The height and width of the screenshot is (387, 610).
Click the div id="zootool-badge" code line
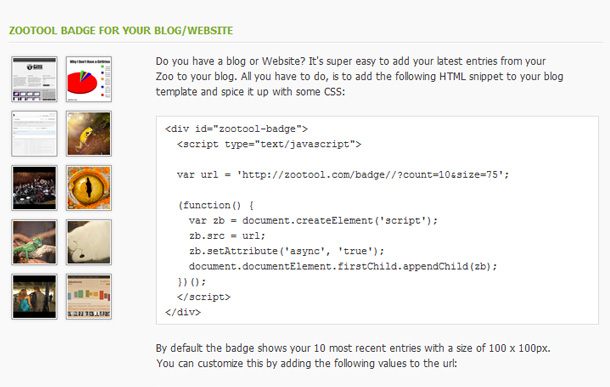pos(237,129)
